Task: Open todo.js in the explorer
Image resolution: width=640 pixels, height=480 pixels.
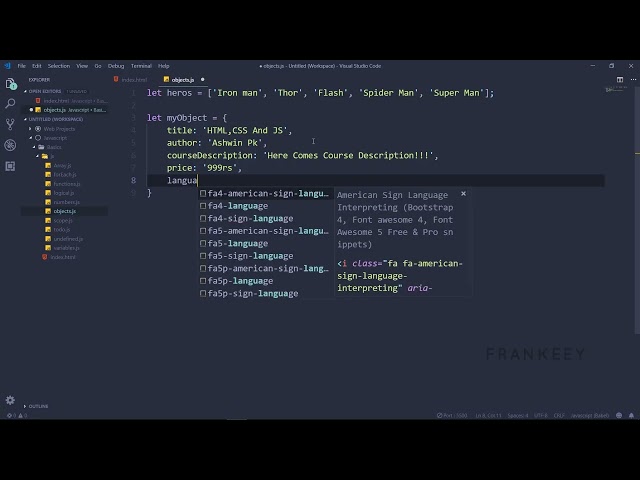Action: point(62,229)
